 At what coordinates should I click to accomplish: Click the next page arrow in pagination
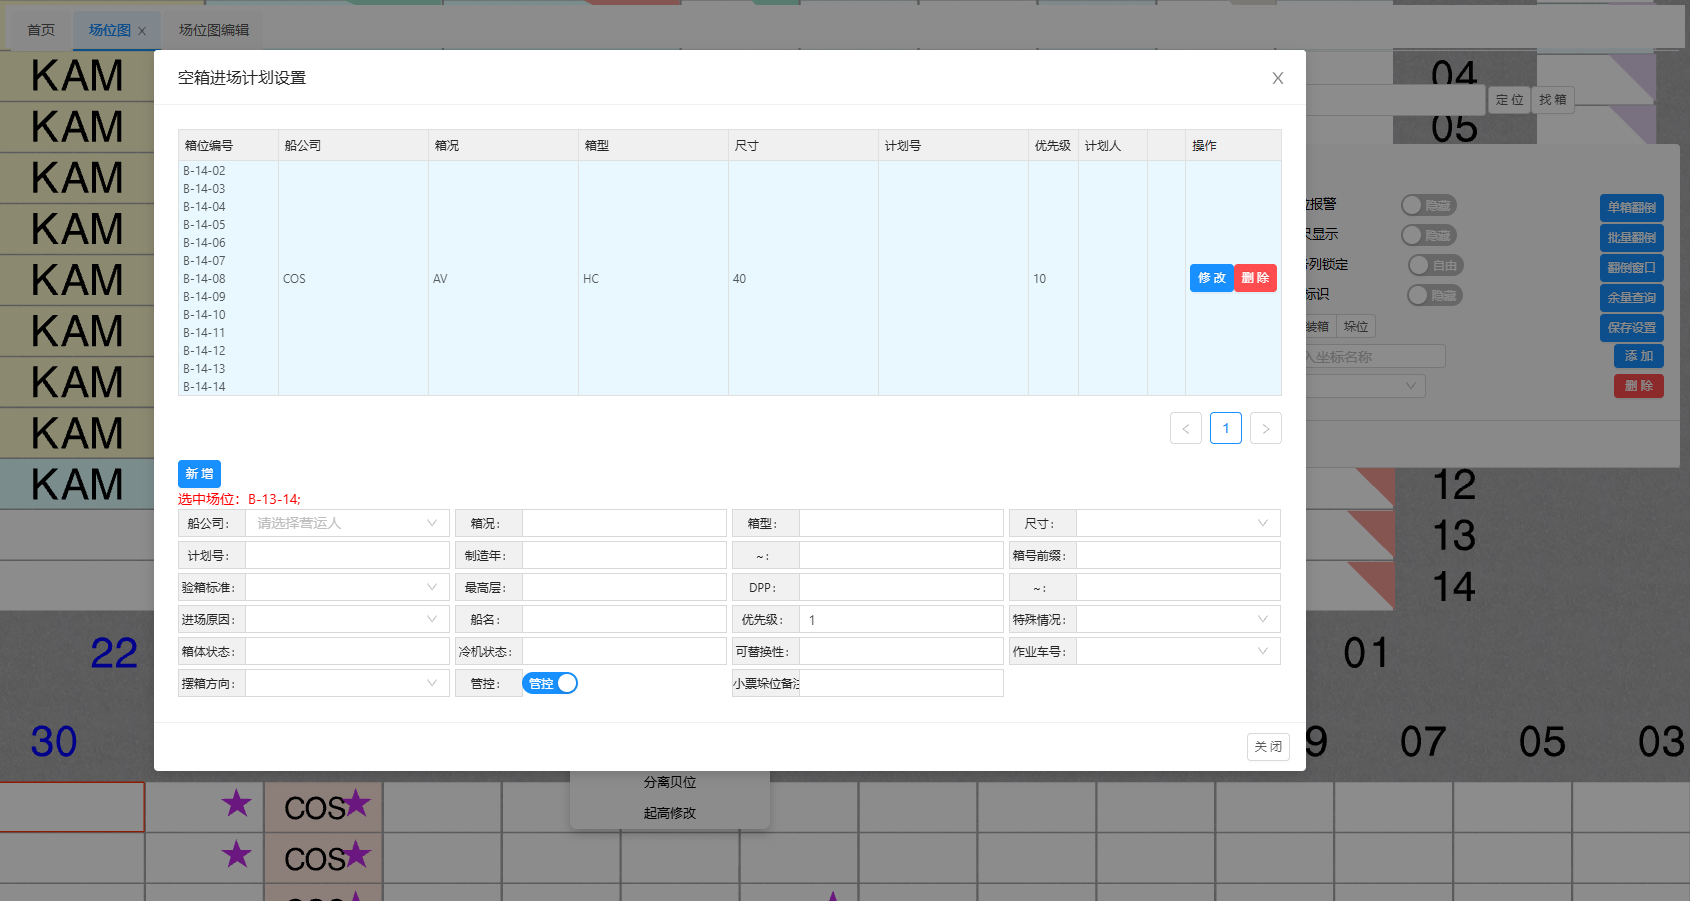click(1265, 428)
